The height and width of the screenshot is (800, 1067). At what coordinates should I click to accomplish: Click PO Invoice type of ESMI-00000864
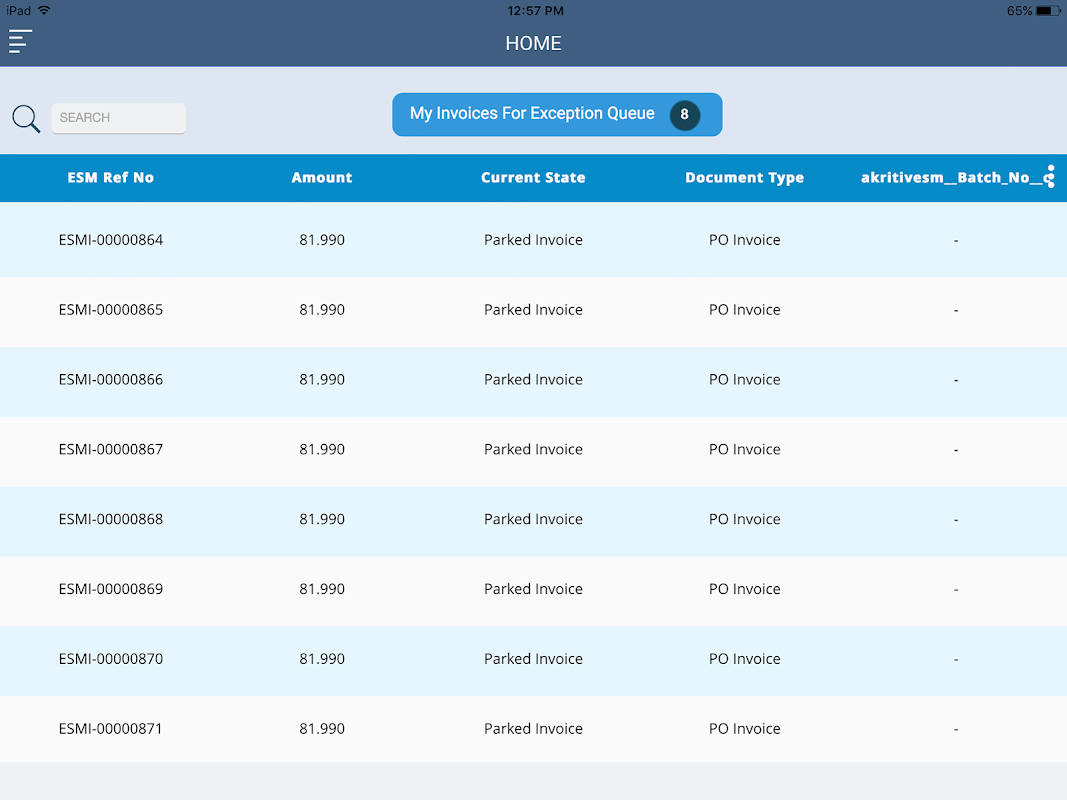click(x=744, y=240)
